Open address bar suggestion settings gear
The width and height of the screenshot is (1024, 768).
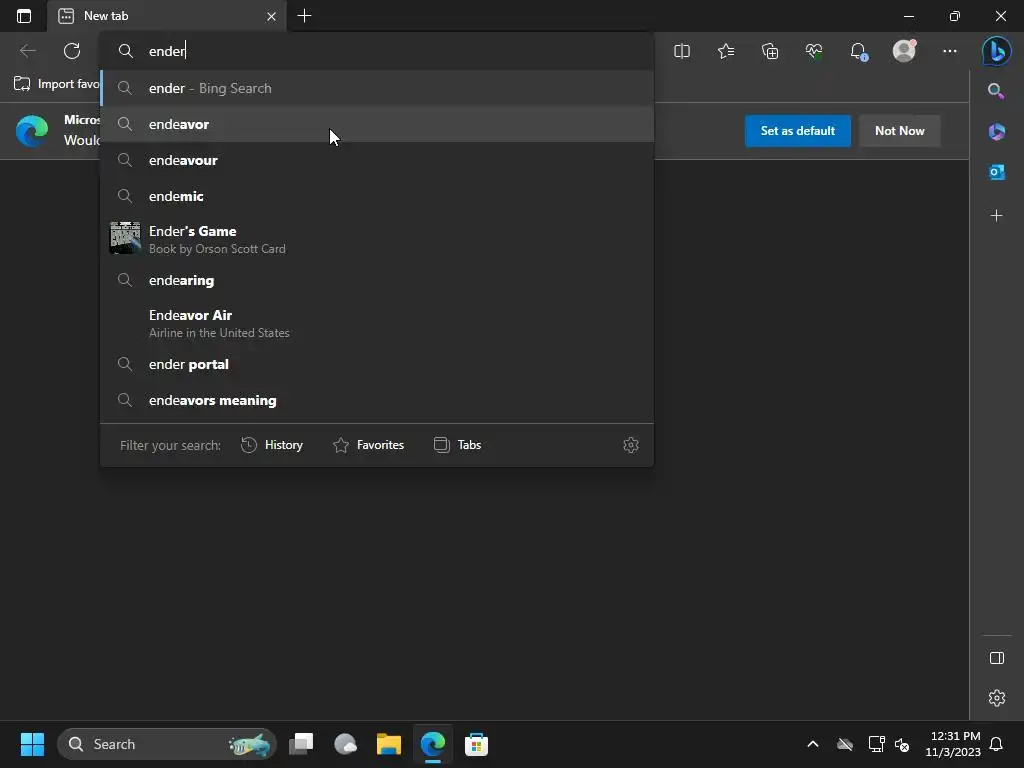[x=631, y=445]
